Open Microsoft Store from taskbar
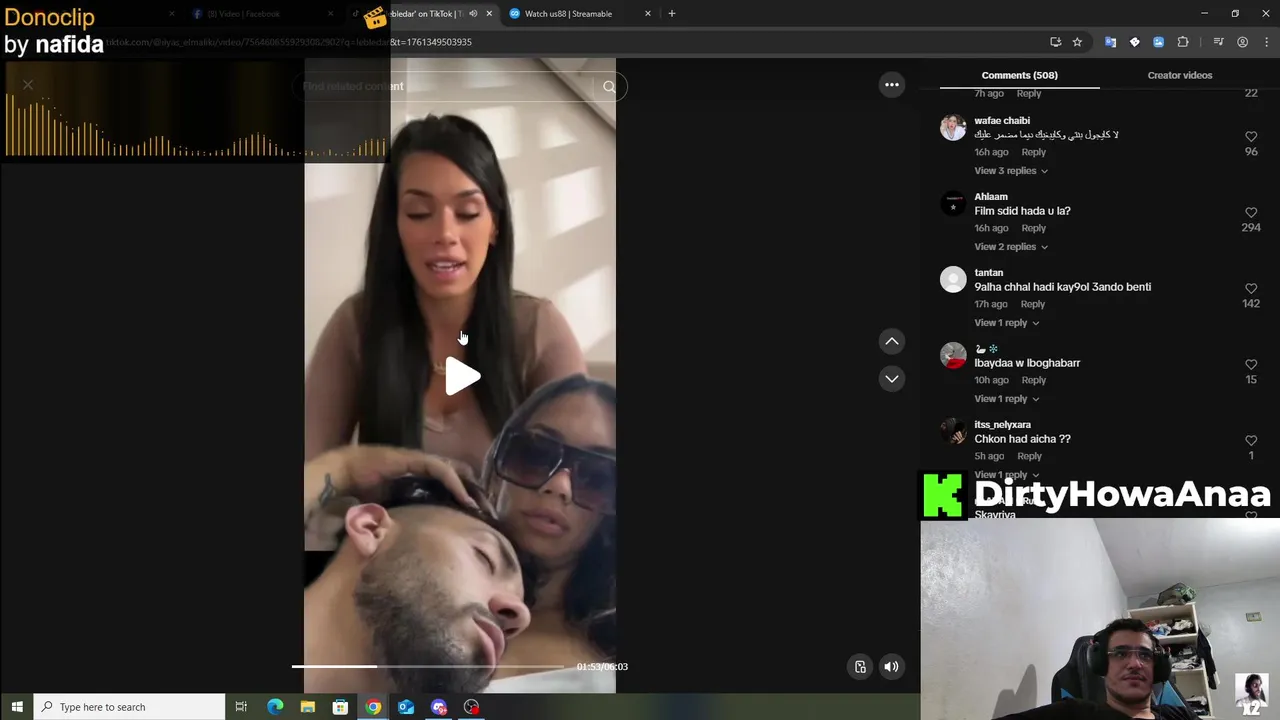 coord(340,707)
